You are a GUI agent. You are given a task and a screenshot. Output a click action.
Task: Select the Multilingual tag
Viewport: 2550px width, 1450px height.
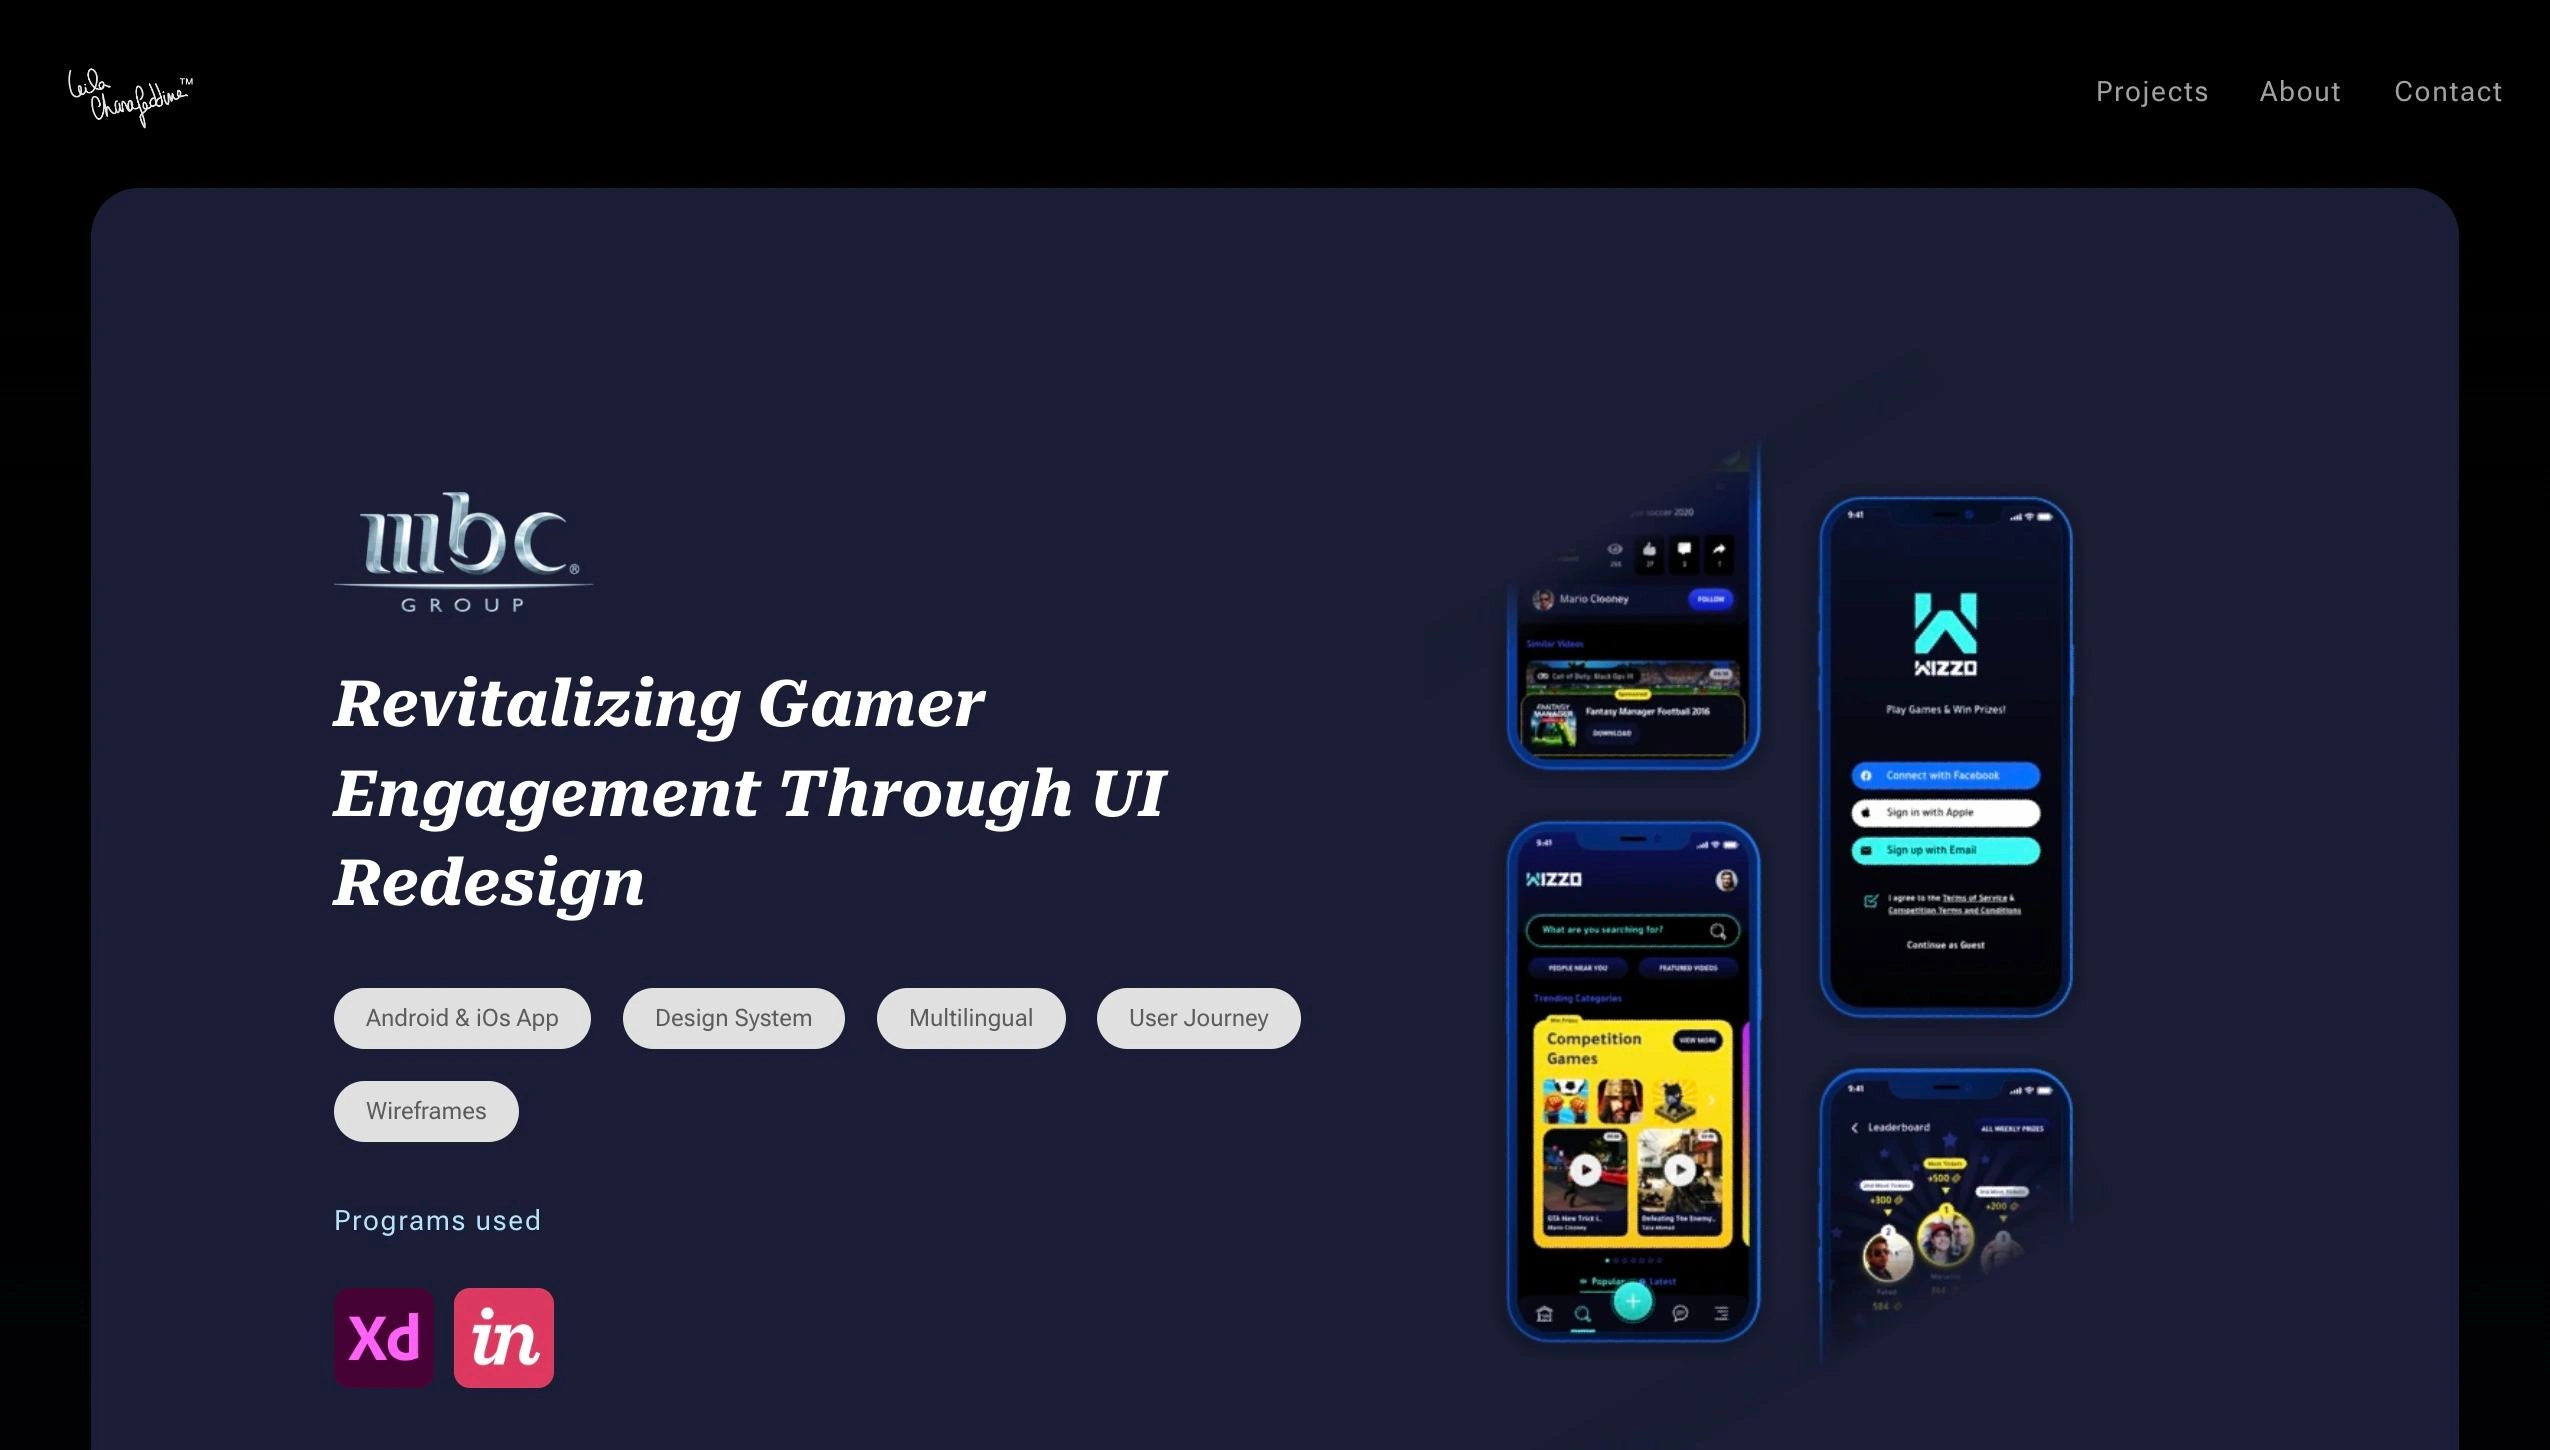(969, 1017)
